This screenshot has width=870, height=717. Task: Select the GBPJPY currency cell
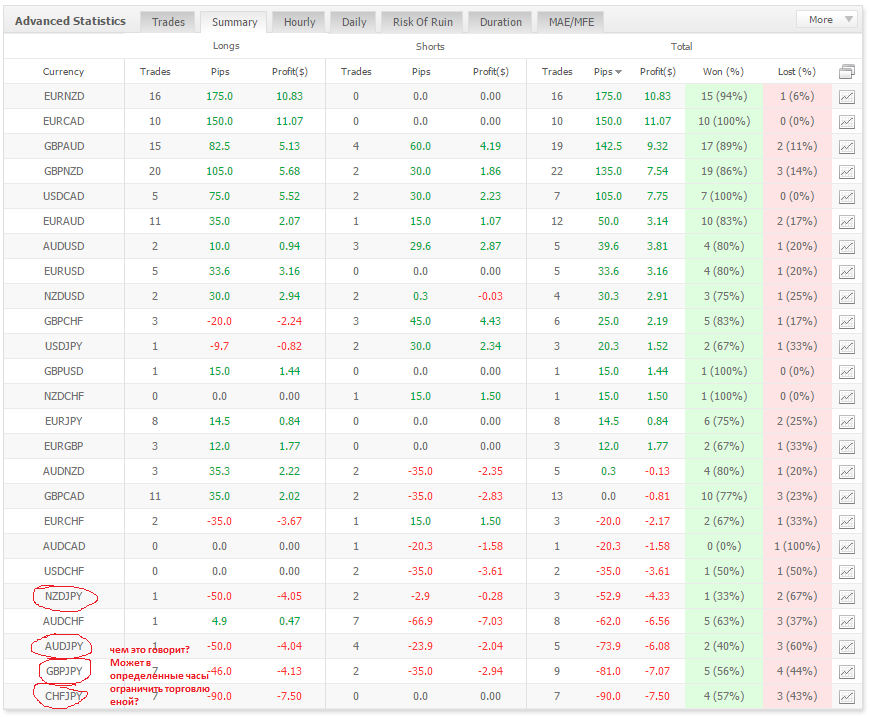[x=64, y=671]
